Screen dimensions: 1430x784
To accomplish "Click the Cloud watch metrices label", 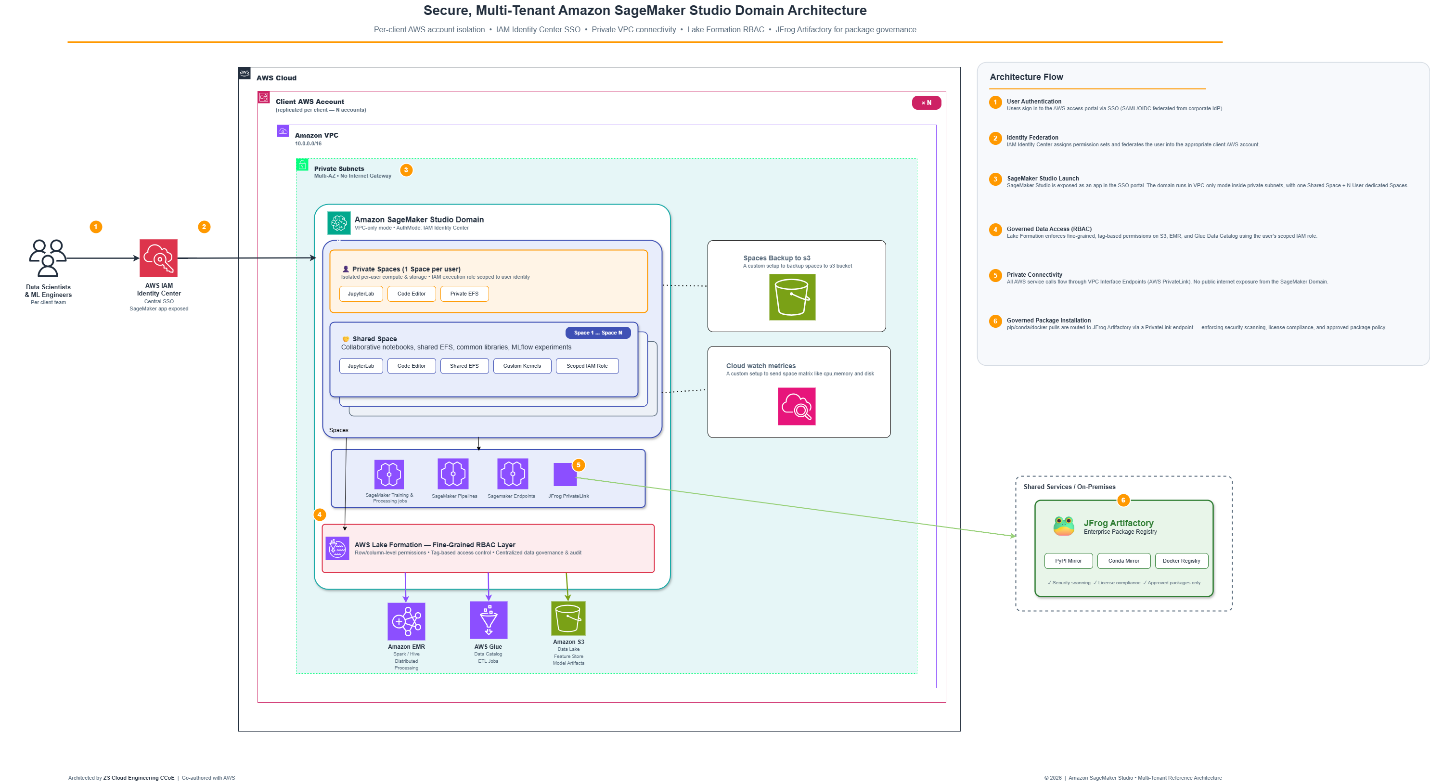I will (761, 366).
